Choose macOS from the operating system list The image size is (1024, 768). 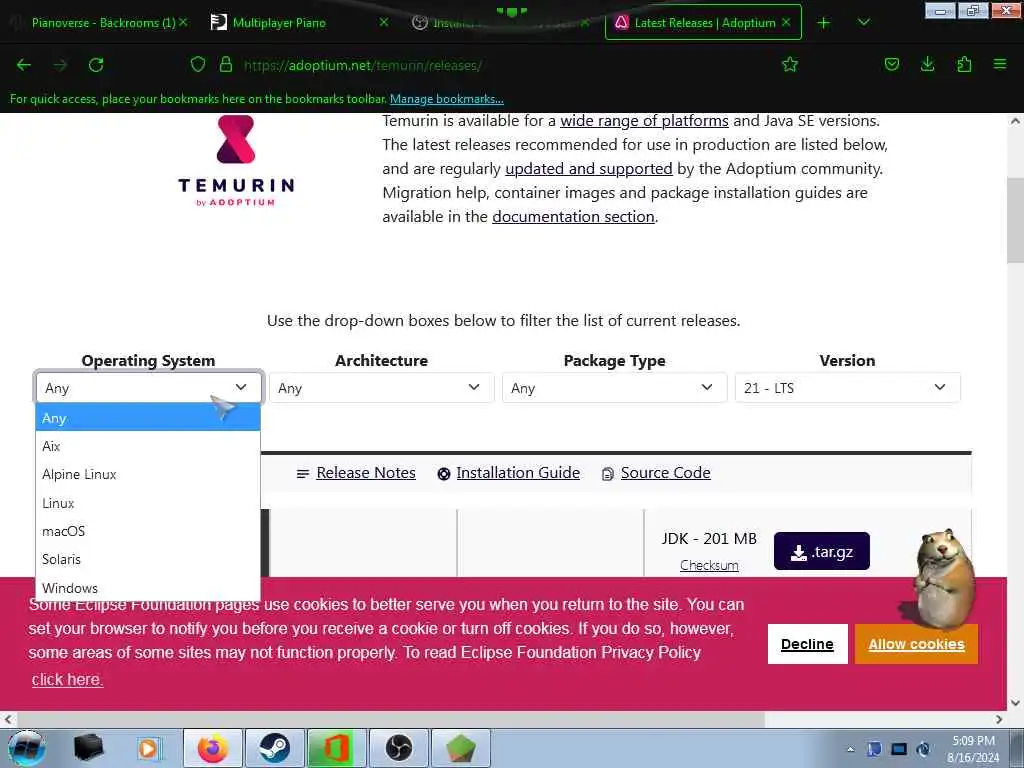(148, 531)
